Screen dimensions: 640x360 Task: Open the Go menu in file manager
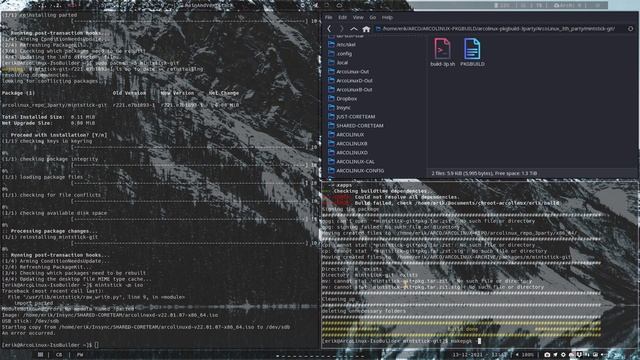point(373,18)
